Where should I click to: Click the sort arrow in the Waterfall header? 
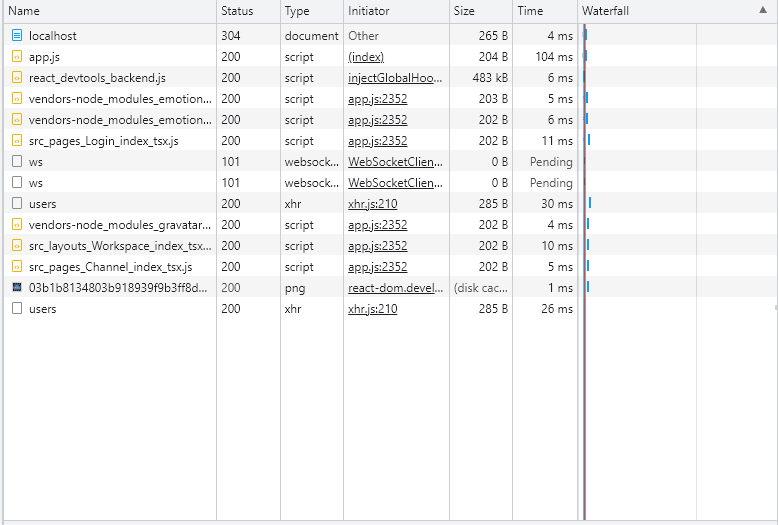click(x=763, y=10)
